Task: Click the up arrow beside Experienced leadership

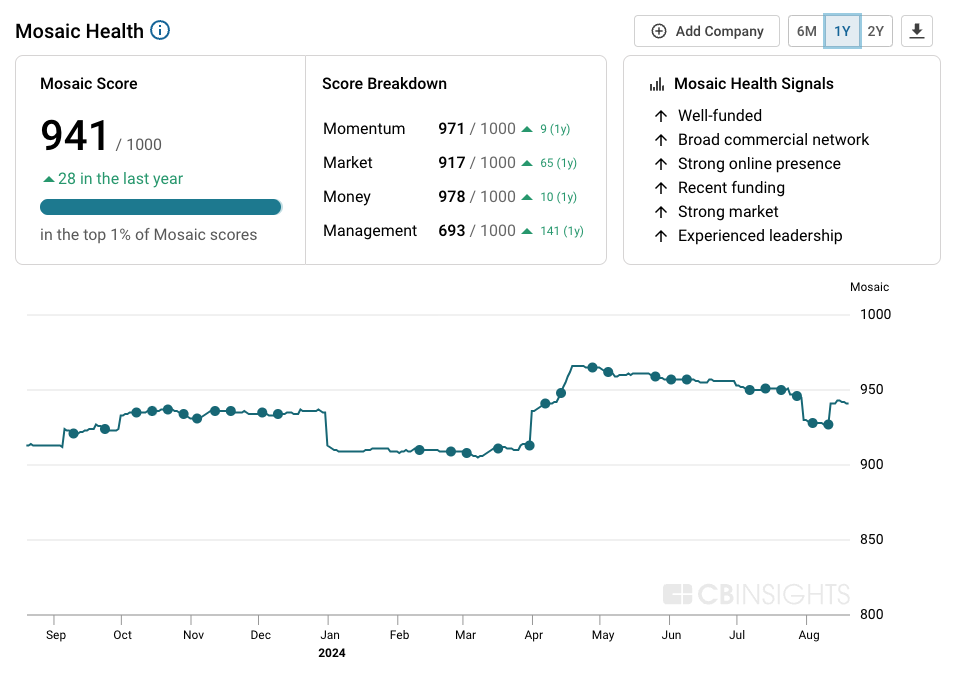Action: [x=660, y=236]
